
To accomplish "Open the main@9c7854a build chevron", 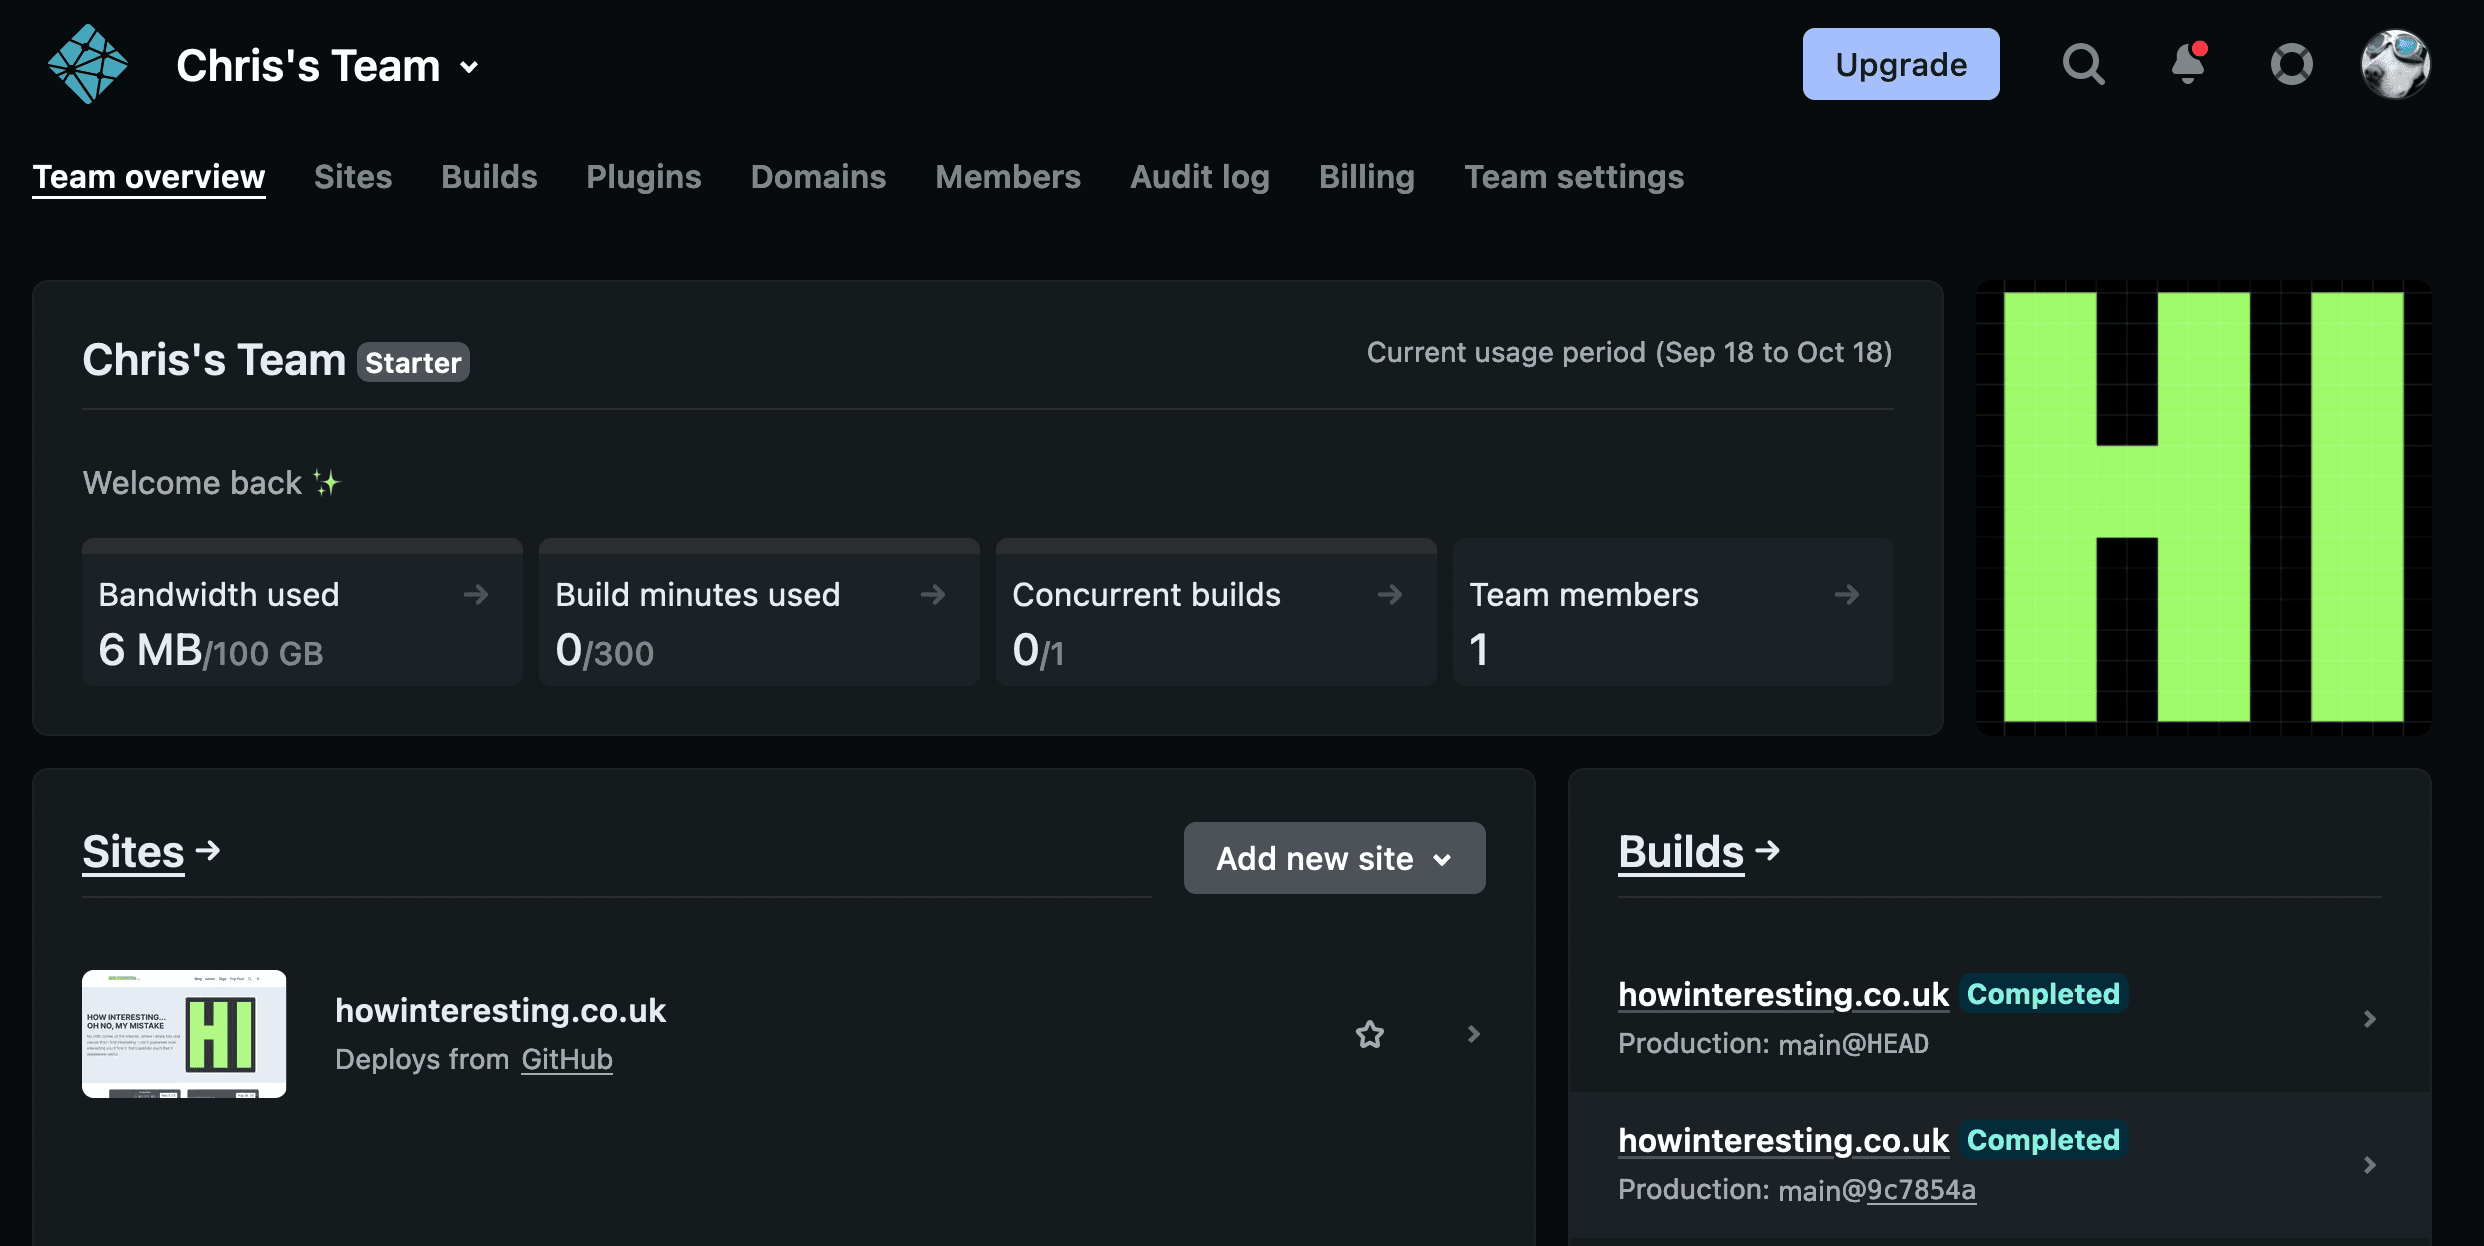I will tap(2369, 1165).
